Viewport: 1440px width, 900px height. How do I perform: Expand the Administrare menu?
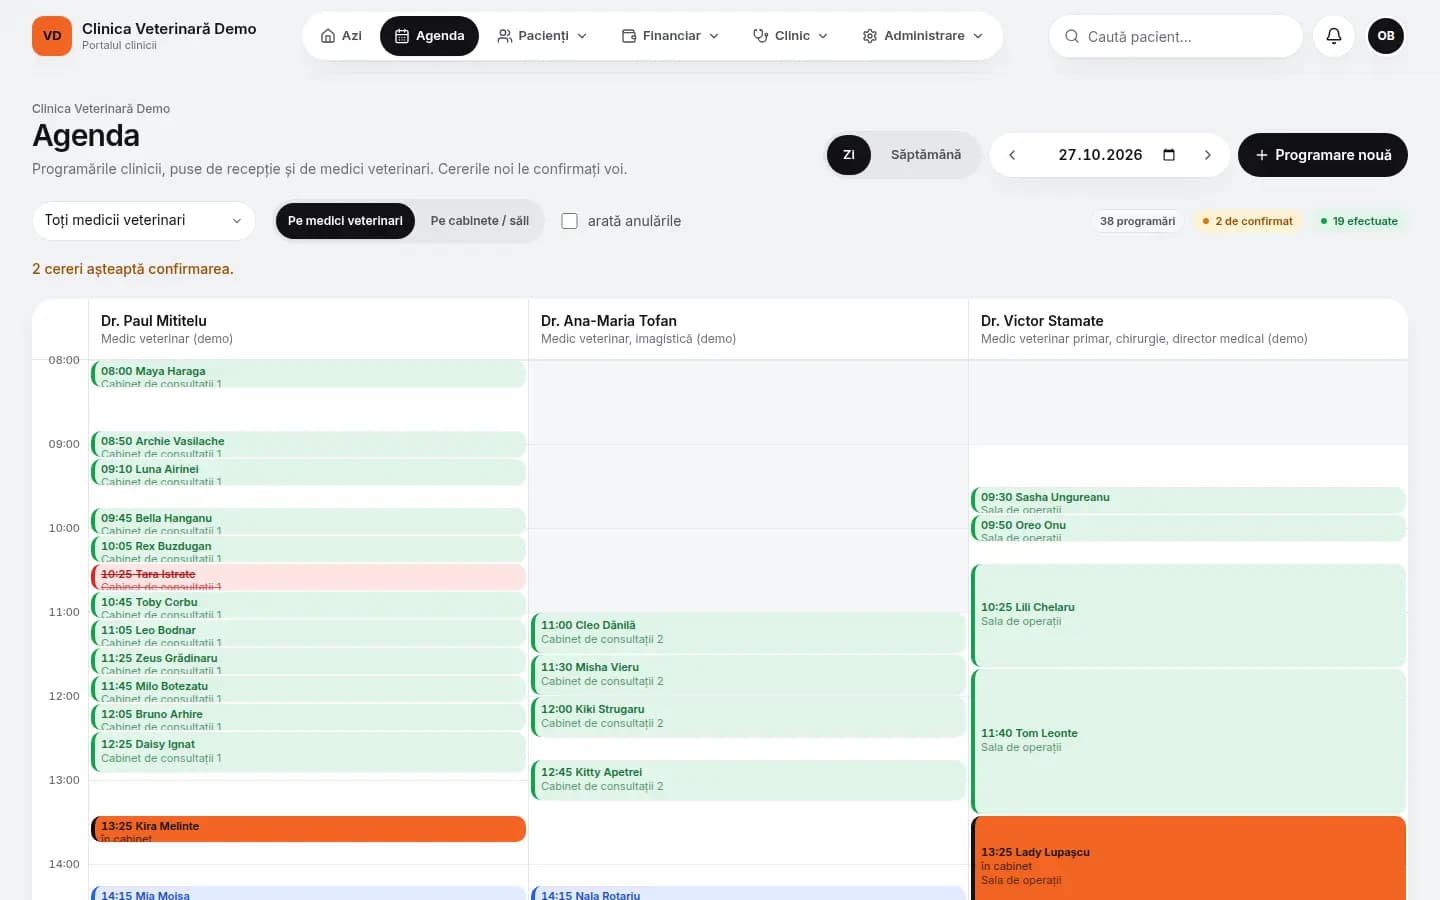922,36
